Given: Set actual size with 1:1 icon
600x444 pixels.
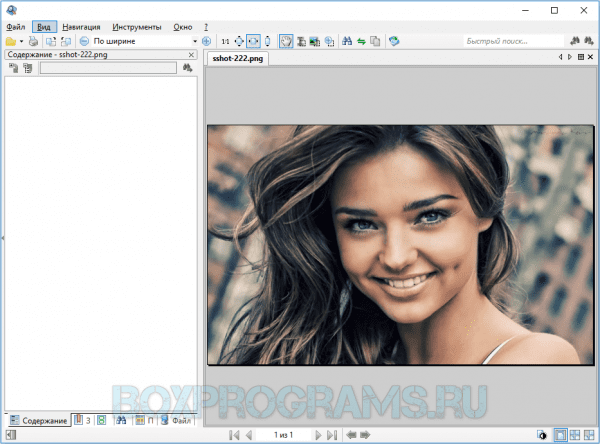Looking at the screenshot, I should [225, 41].
